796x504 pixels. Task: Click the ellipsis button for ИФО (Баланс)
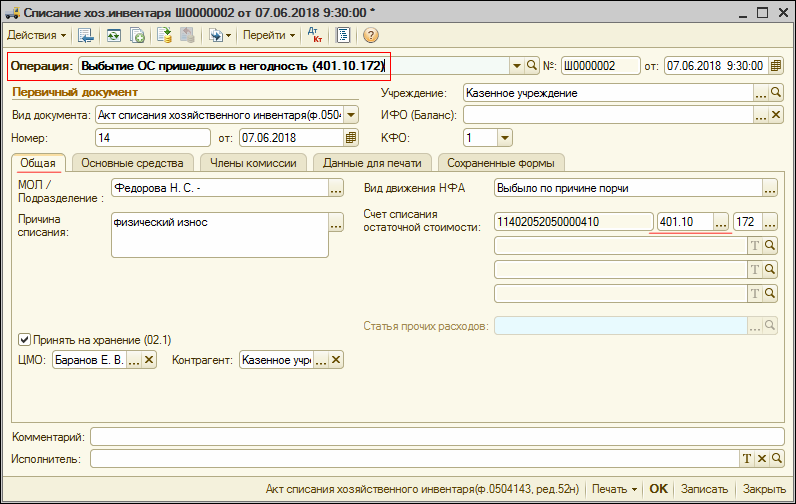pyautogui.click(x=760, y=115)
